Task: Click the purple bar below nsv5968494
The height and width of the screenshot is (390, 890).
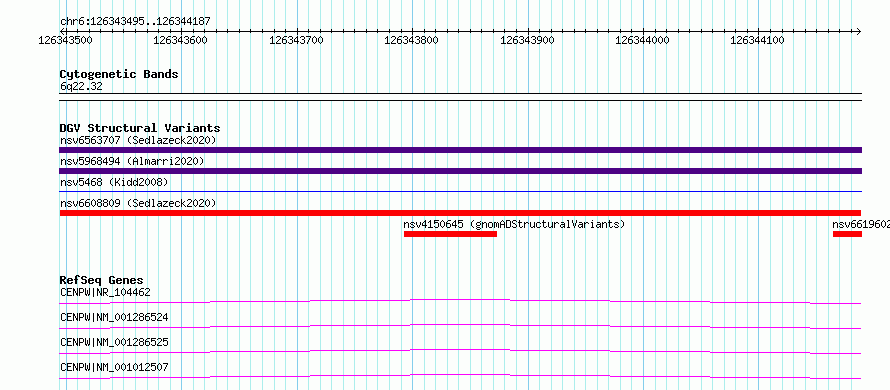Action: click(460, 171)
